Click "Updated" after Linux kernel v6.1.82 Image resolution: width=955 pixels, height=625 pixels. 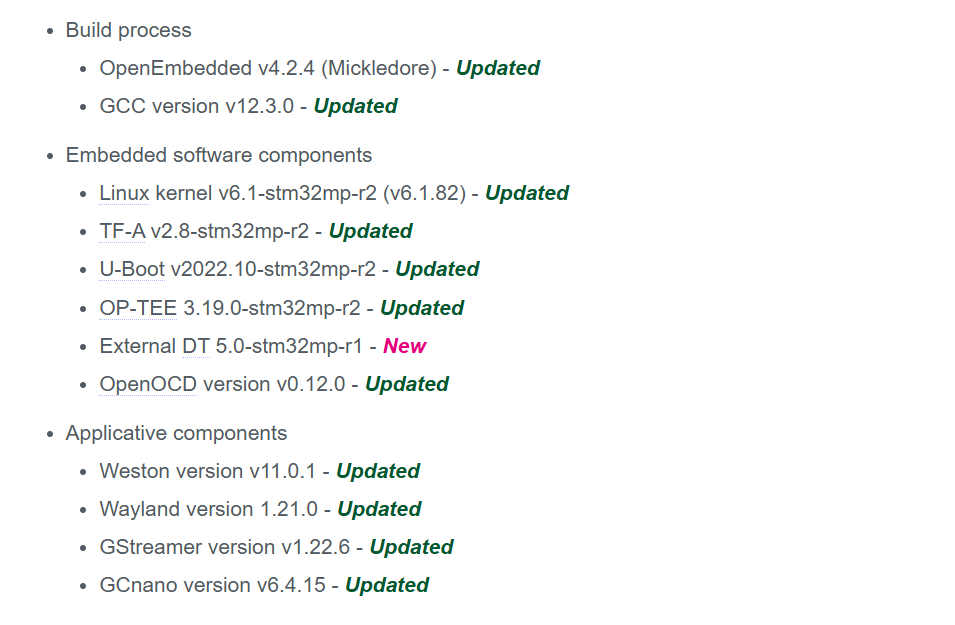527,193
